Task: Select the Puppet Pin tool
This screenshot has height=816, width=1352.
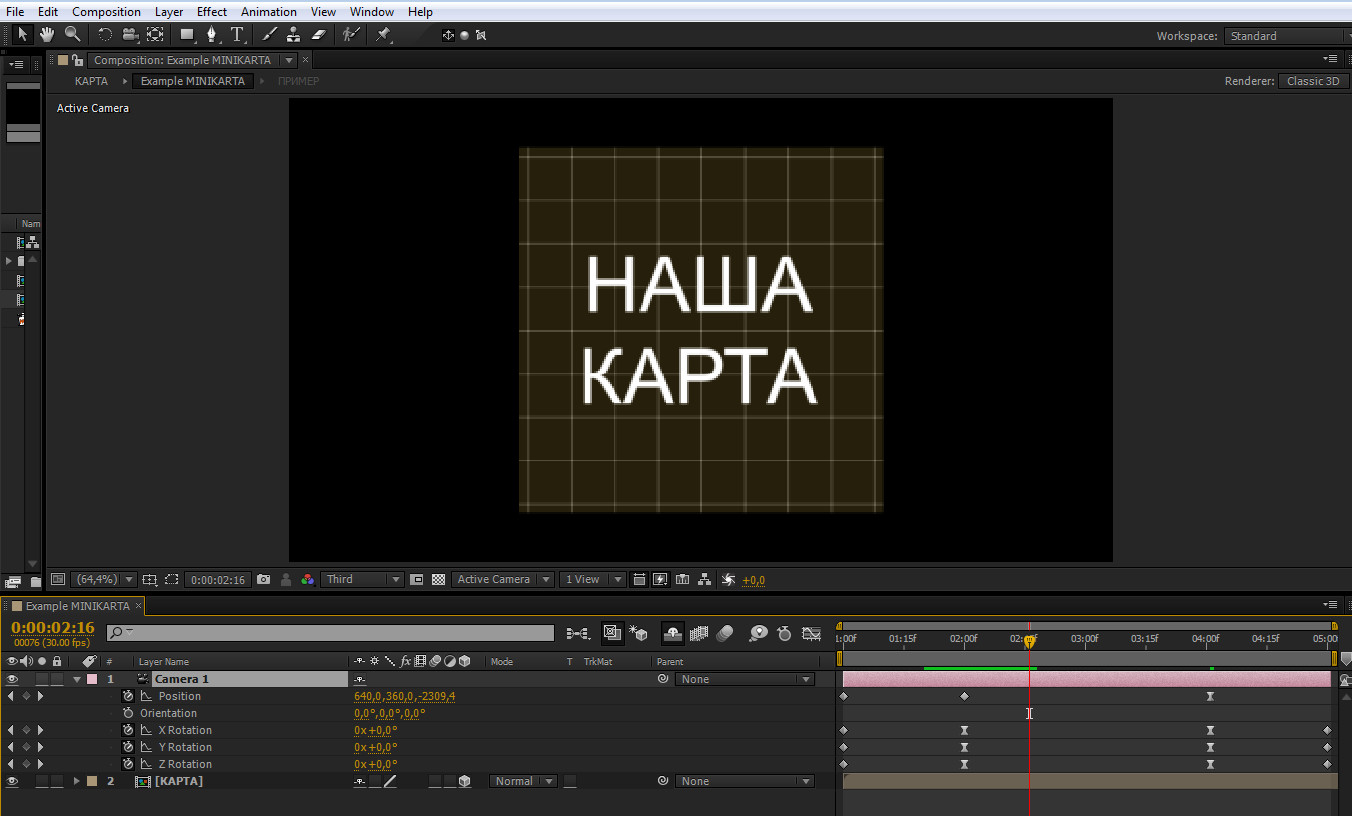Action: [382, 35]
